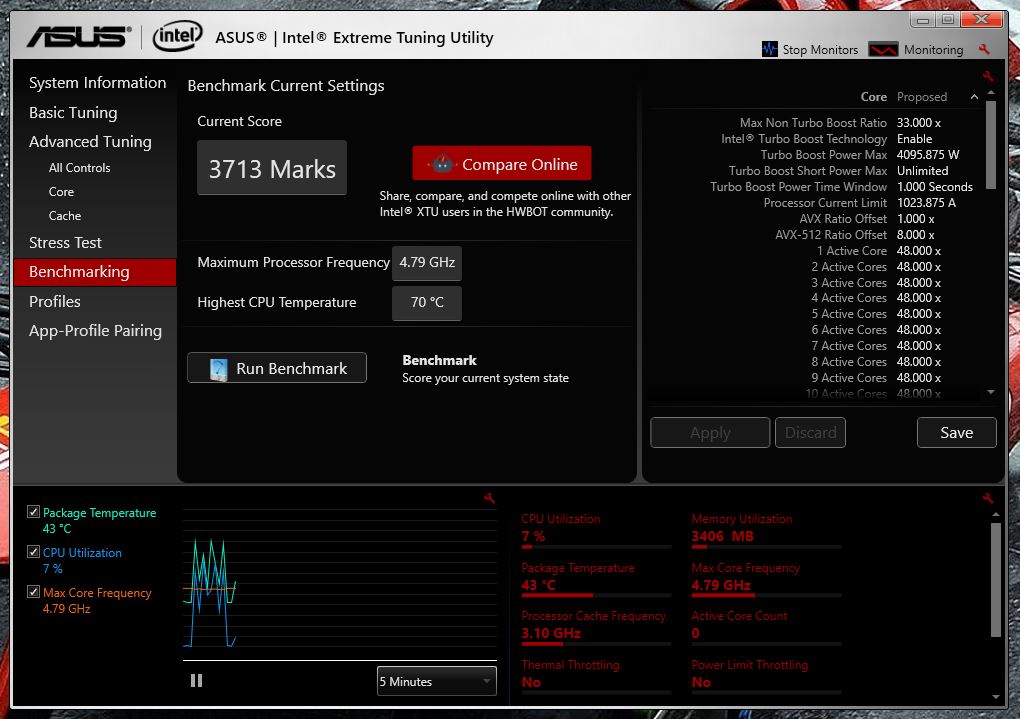Viewport: 1020px width, 719px height.
Task: Click wrench icon above Core settings list
Action: click(988, 76)
